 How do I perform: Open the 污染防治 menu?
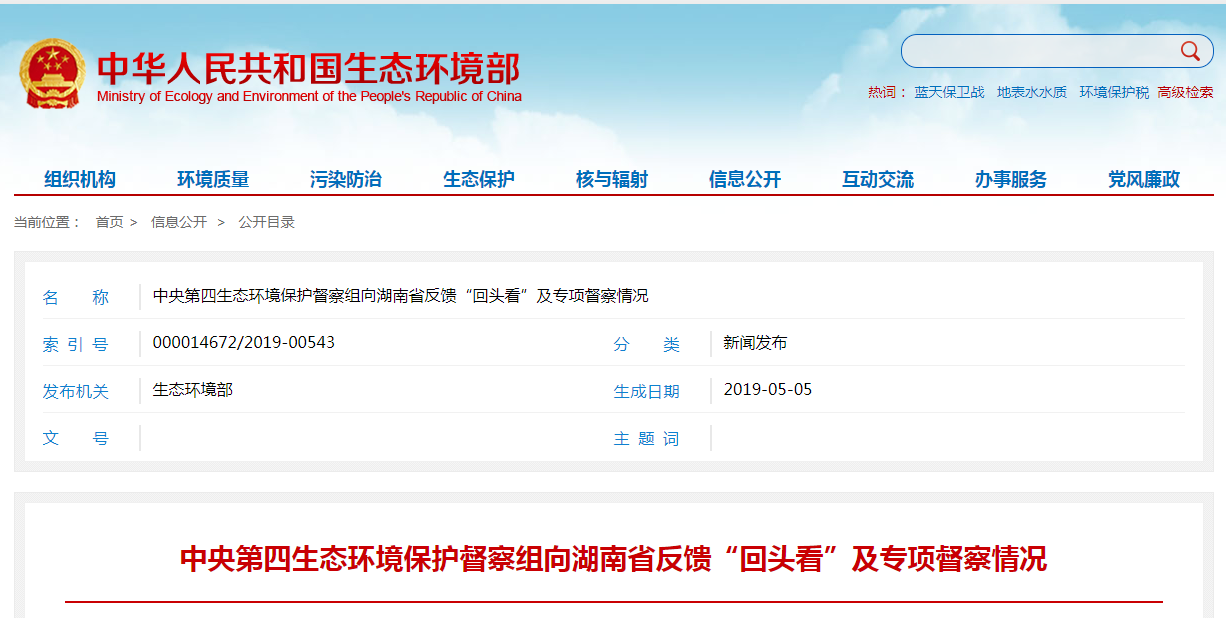346,179
